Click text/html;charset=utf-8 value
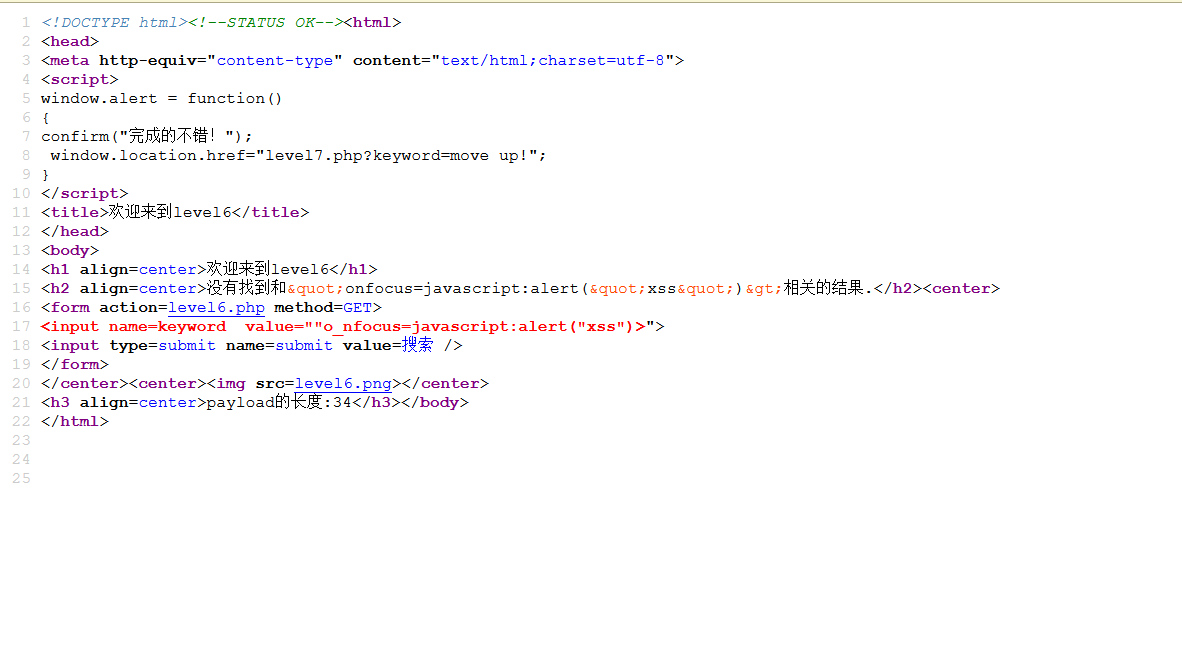 pyautogui.click(x=553, y=60)
